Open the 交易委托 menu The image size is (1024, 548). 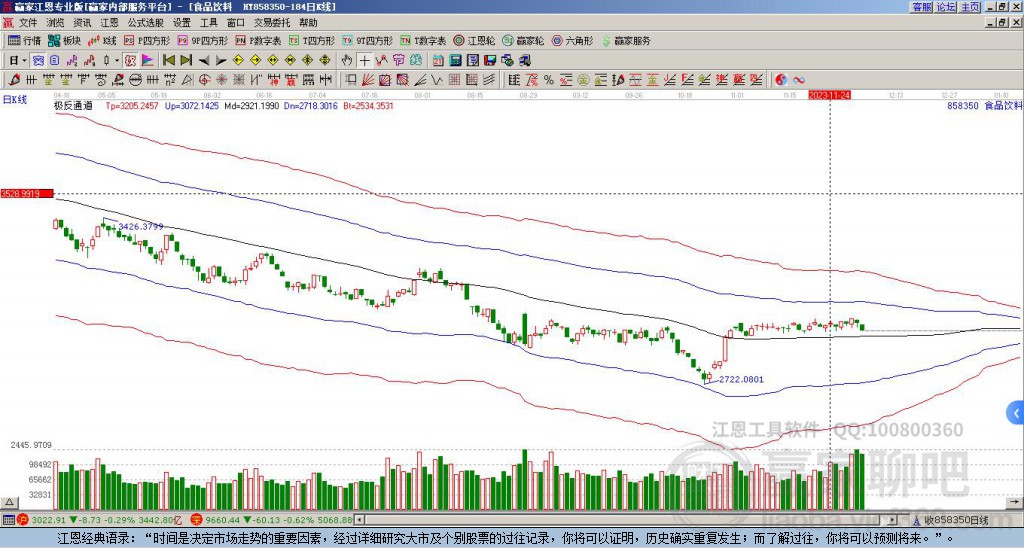click(272, 23)
